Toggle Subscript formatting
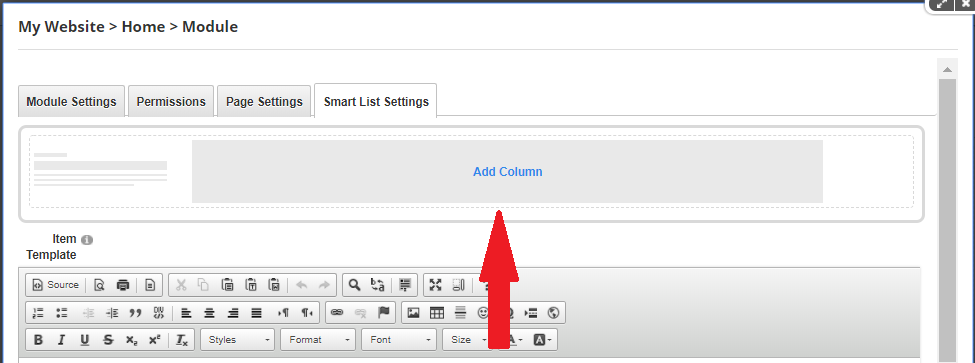The image size is (975, 363). (x=131, y=340)
